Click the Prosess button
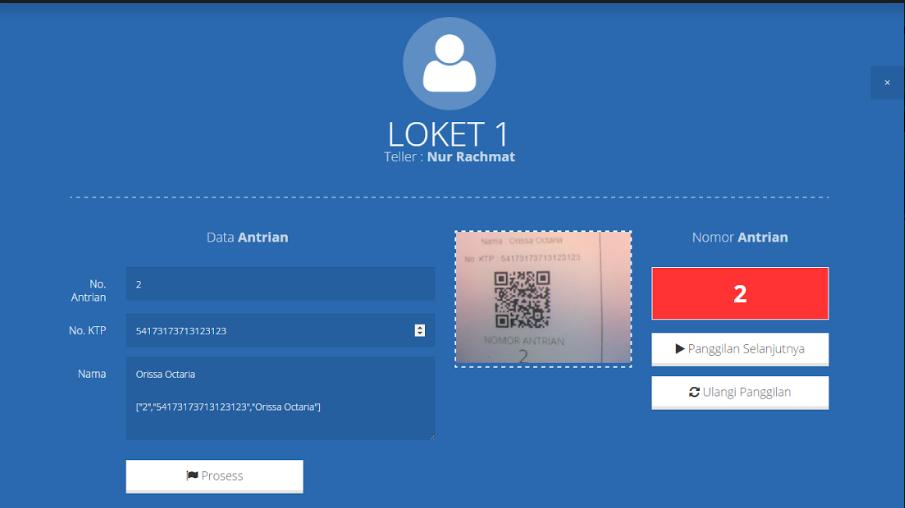This screenshot has height=508, width=905. 214,476
